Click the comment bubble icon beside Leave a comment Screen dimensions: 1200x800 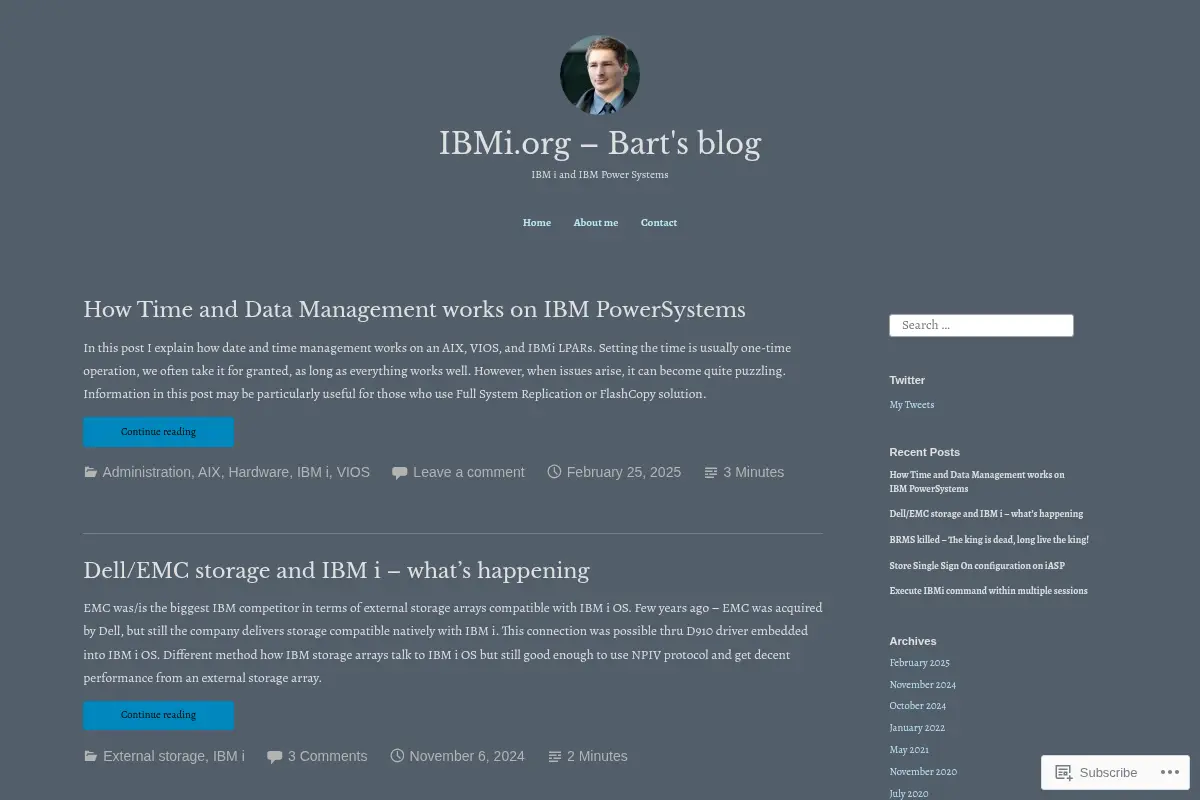pyautogui.click(x=400, y=472)
